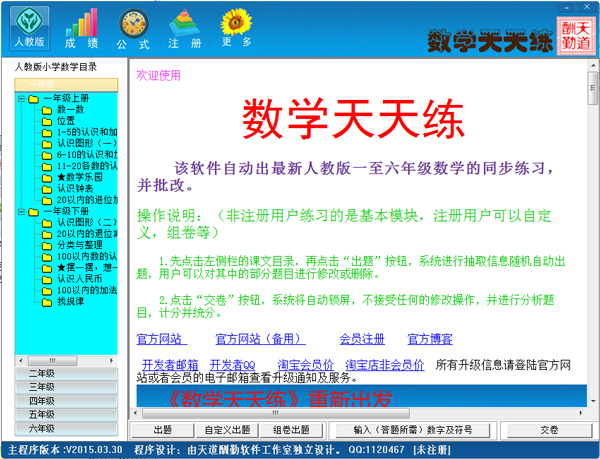Click folder icon beside 1-5的认识和加
This screenshot has width=600, height=459.
[x=47, y=133]
